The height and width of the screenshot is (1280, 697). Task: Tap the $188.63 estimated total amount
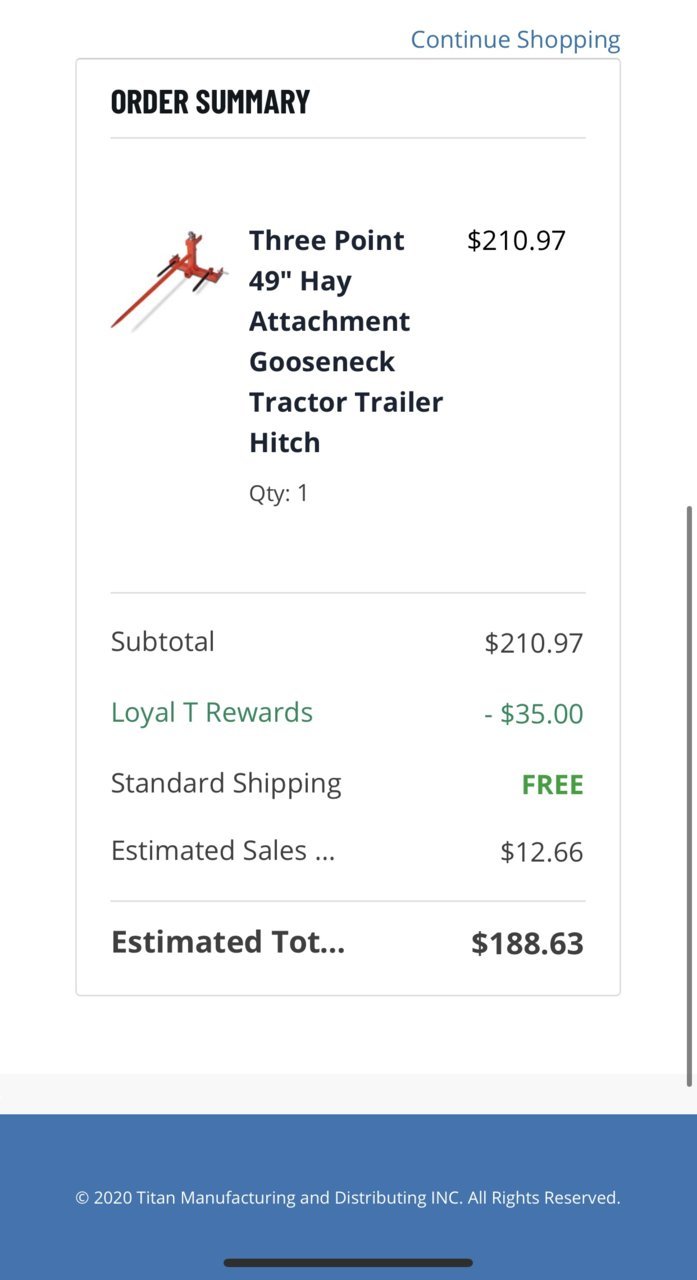point(528,943)
